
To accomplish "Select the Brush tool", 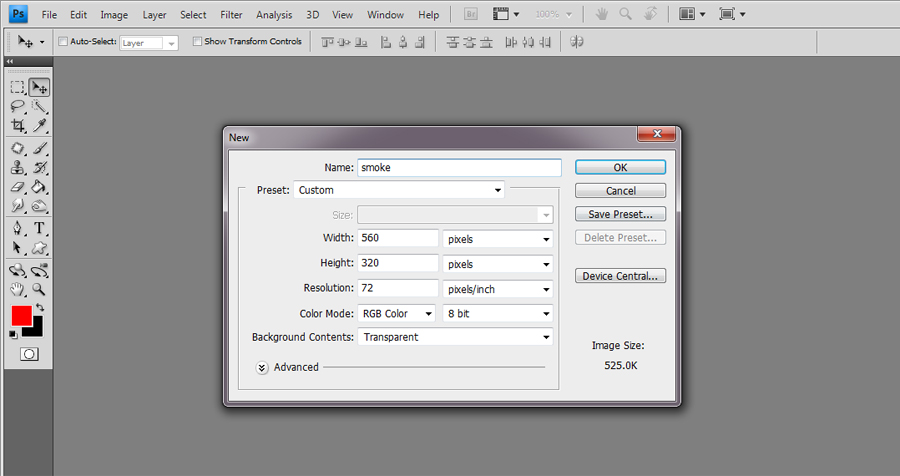I will [39, 148].
